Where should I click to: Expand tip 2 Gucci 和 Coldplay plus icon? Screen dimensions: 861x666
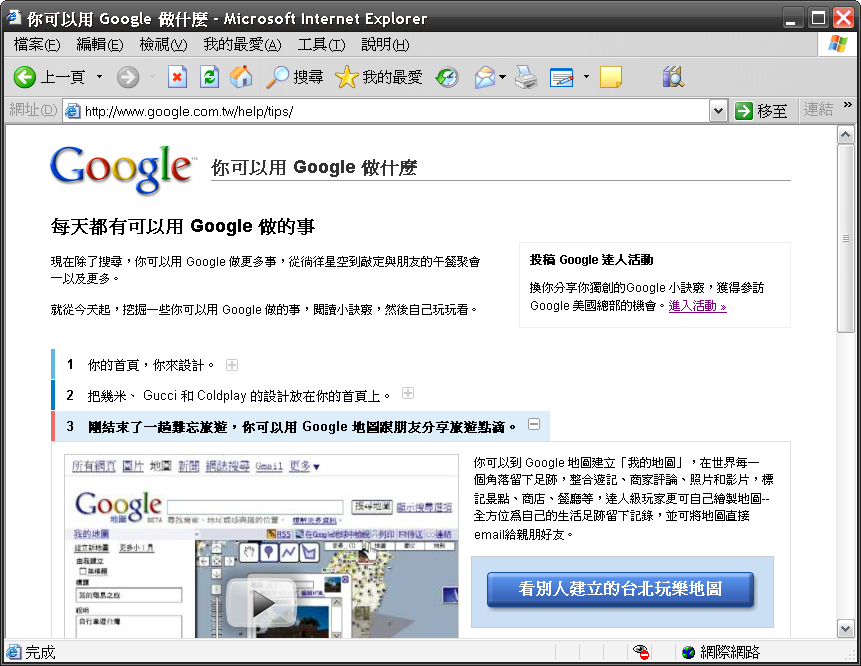coord(407,393)
